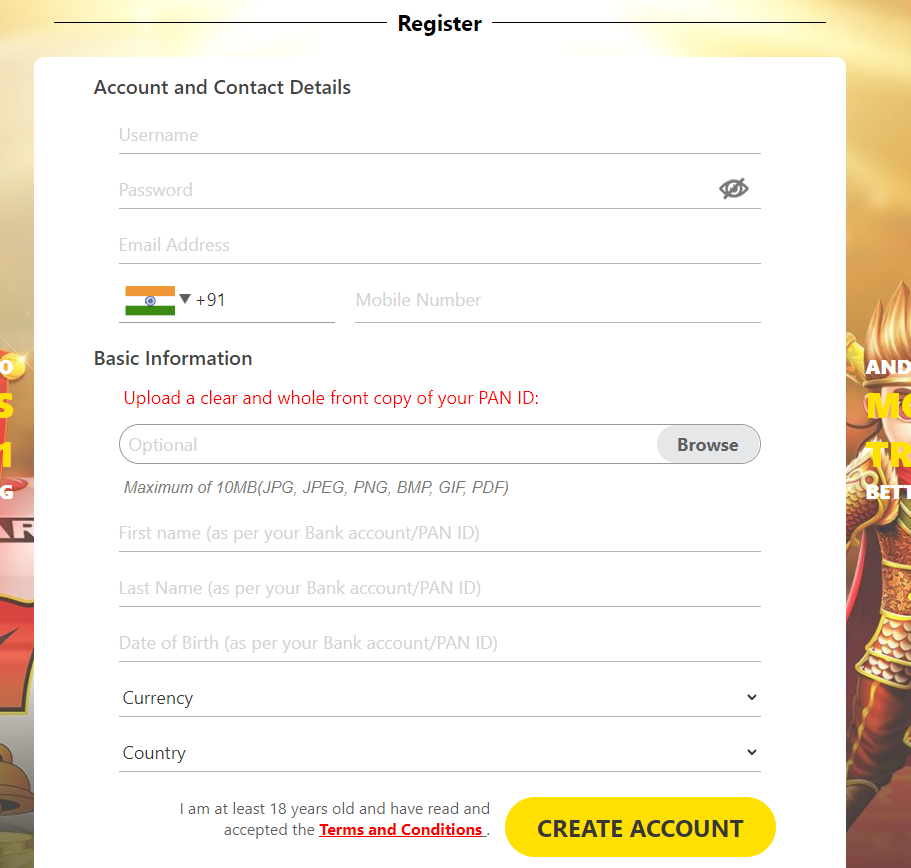
Task: Expand the Country dropdown
Action: coord(440,753)
